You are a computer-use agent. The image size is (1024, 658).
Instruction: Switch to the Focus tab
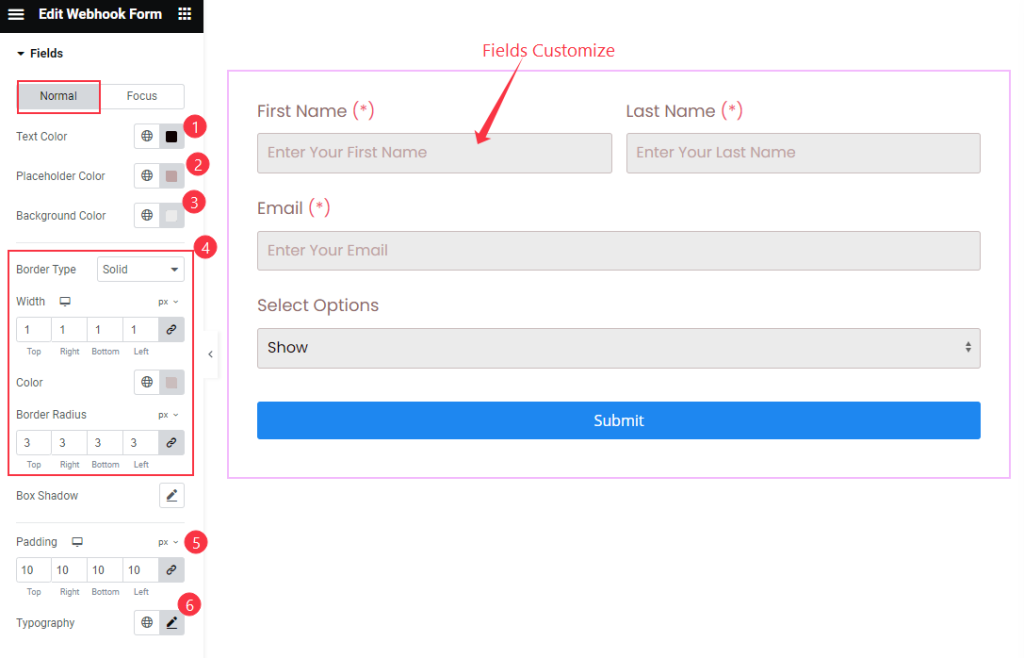coord(142,96)
